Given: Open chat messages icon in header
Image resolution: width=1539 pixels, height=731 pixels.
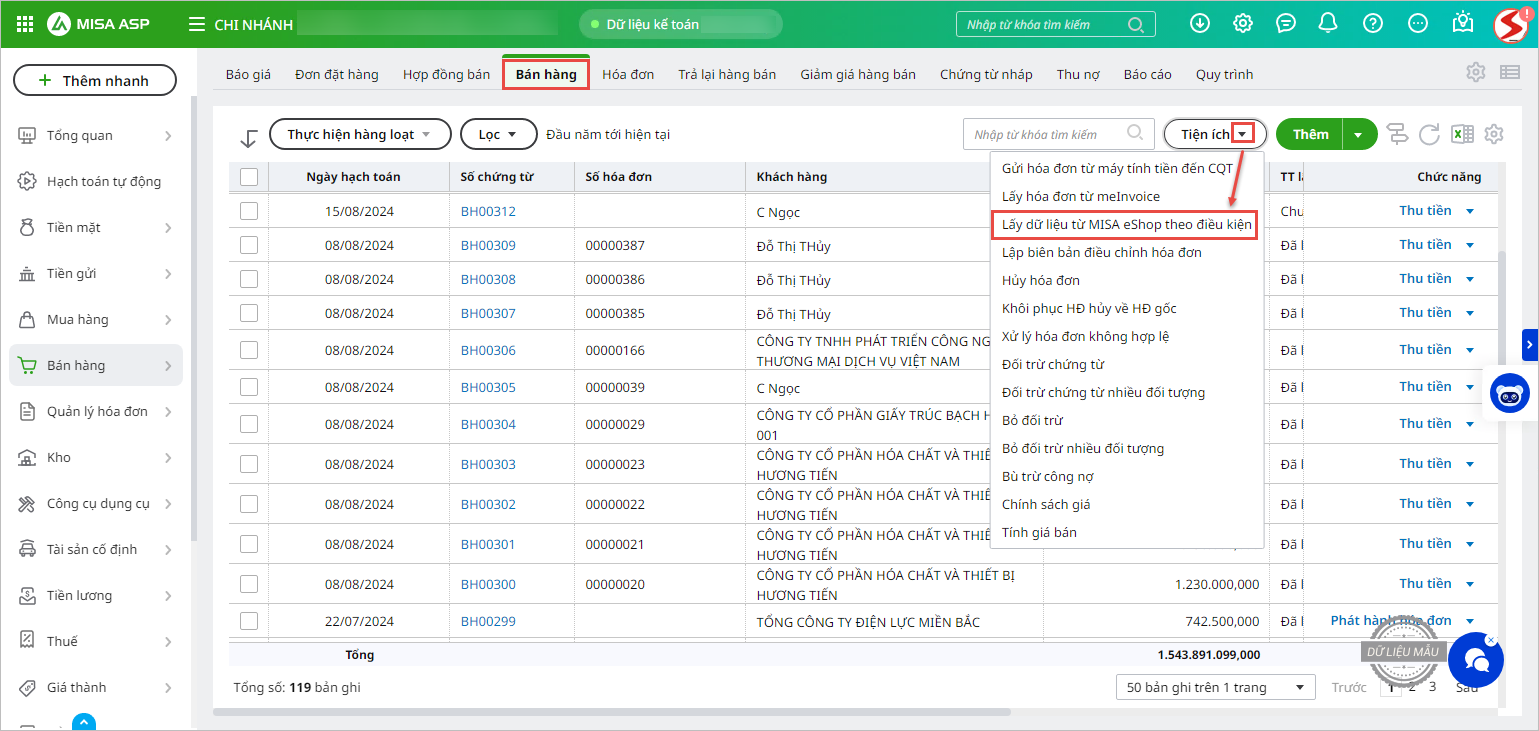Looking at the screenshot, I should 1286,24.
